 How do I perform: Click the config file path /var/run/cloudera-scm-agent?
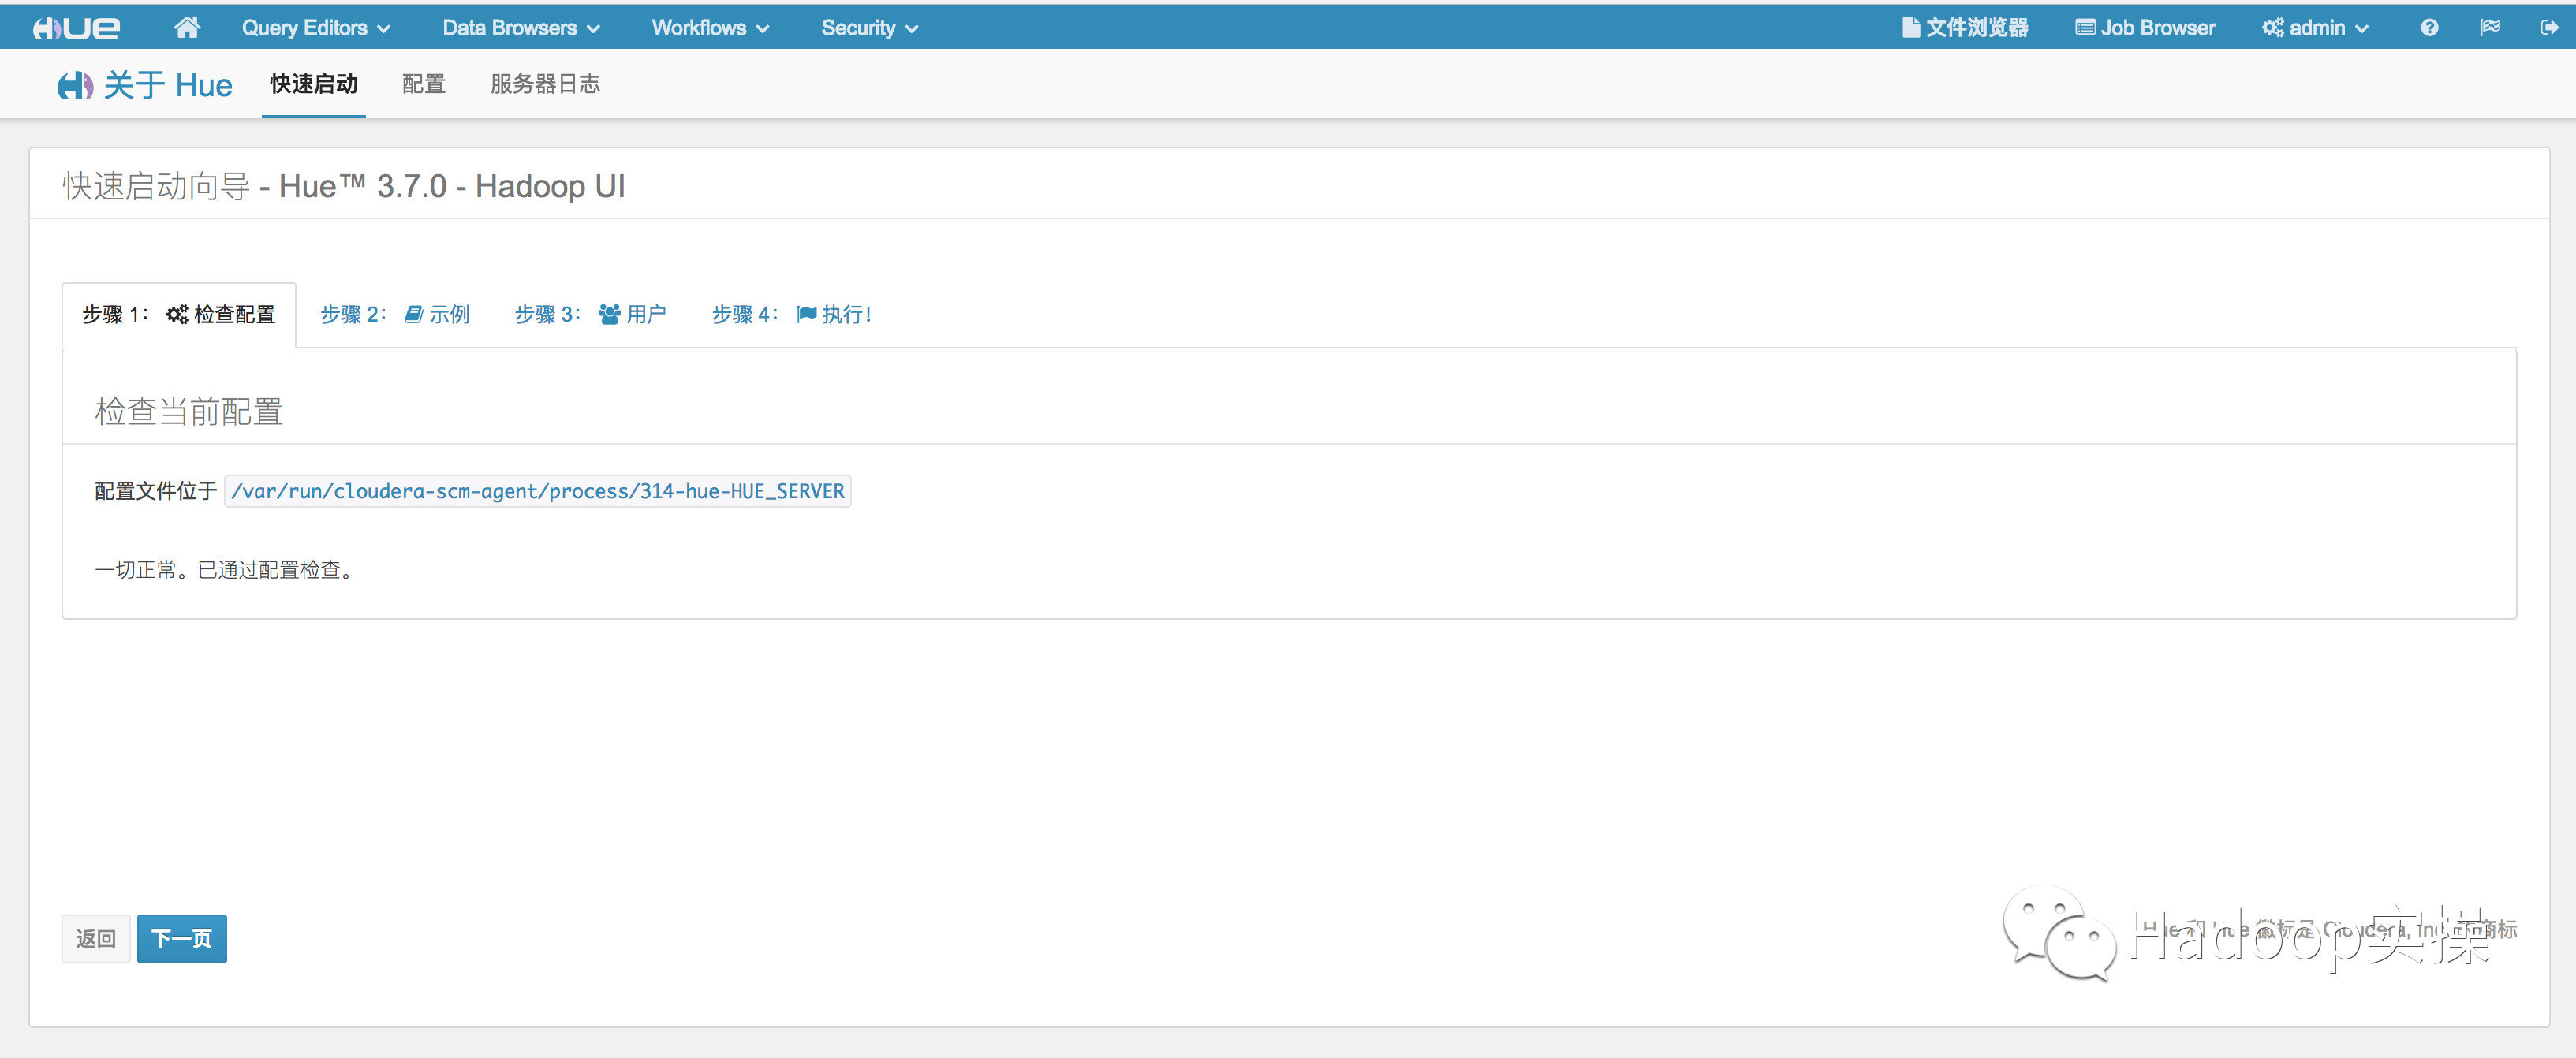[538, 491]
